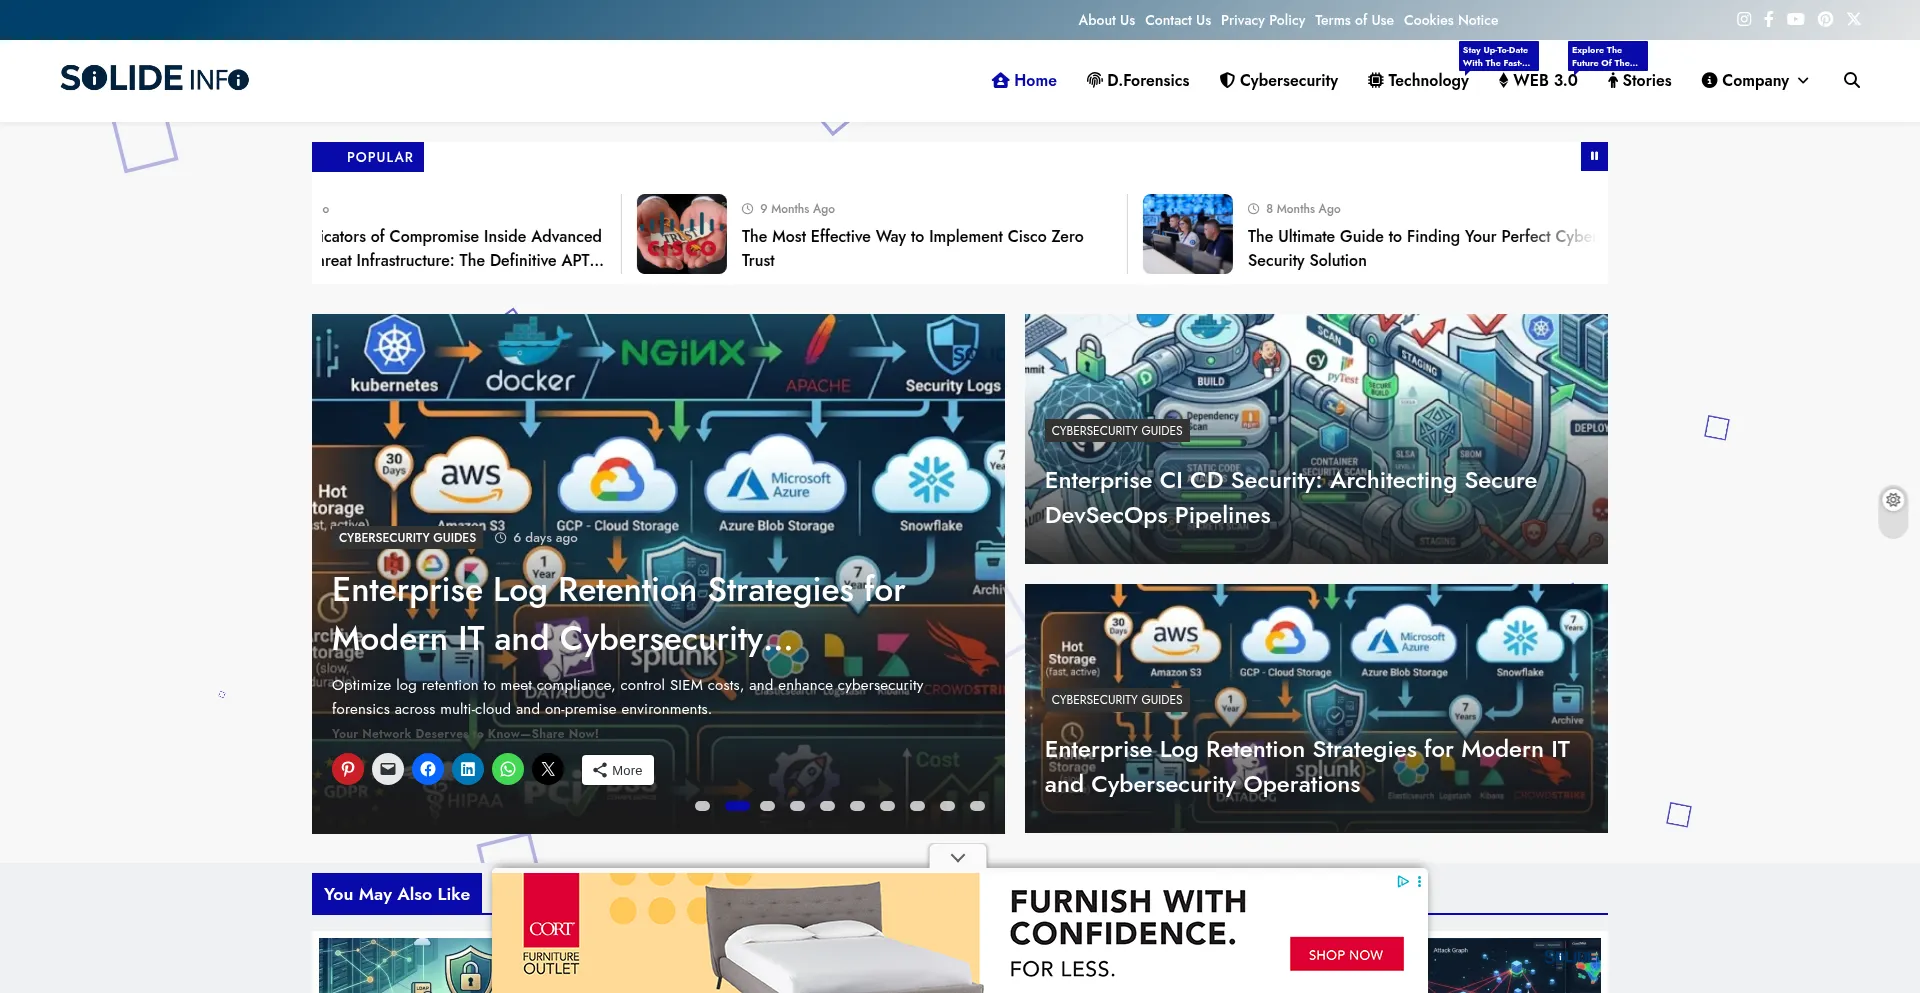The width and height of the screenshot is (1920, 993).
Task: Click "Stay Up-To-Date" badge above Technology
Action: point(1498,56)
